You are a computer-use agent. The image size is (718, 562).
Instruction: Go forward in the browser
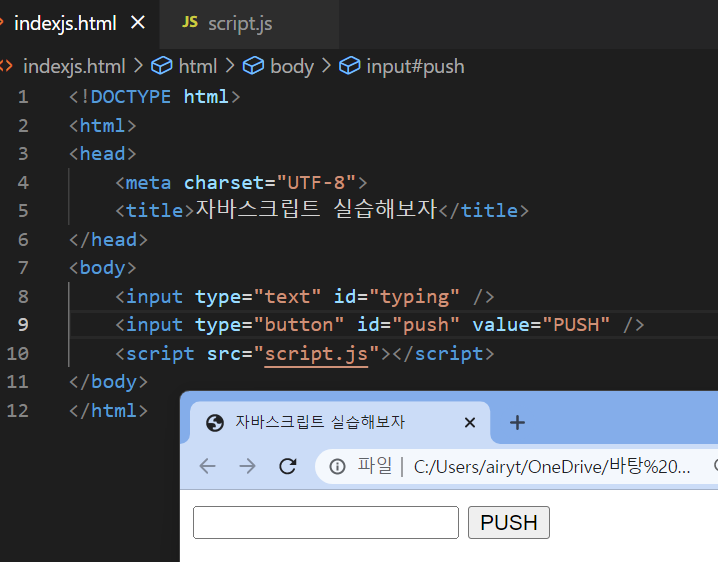248,466
